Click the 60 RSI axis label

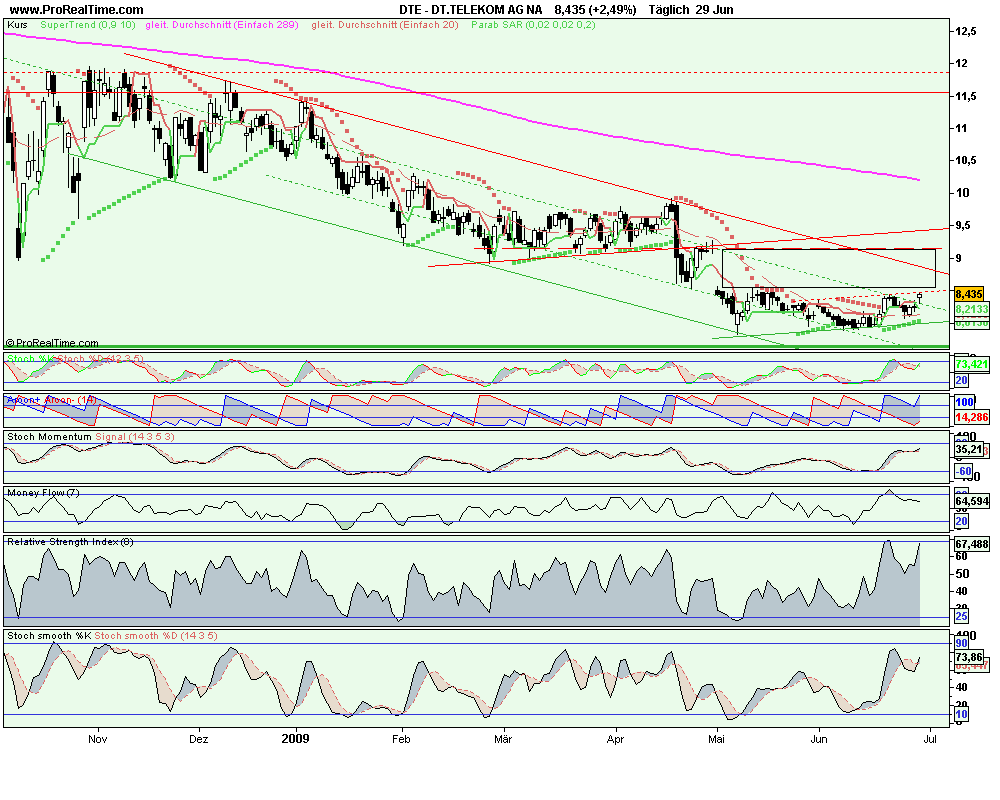point(961,556)
